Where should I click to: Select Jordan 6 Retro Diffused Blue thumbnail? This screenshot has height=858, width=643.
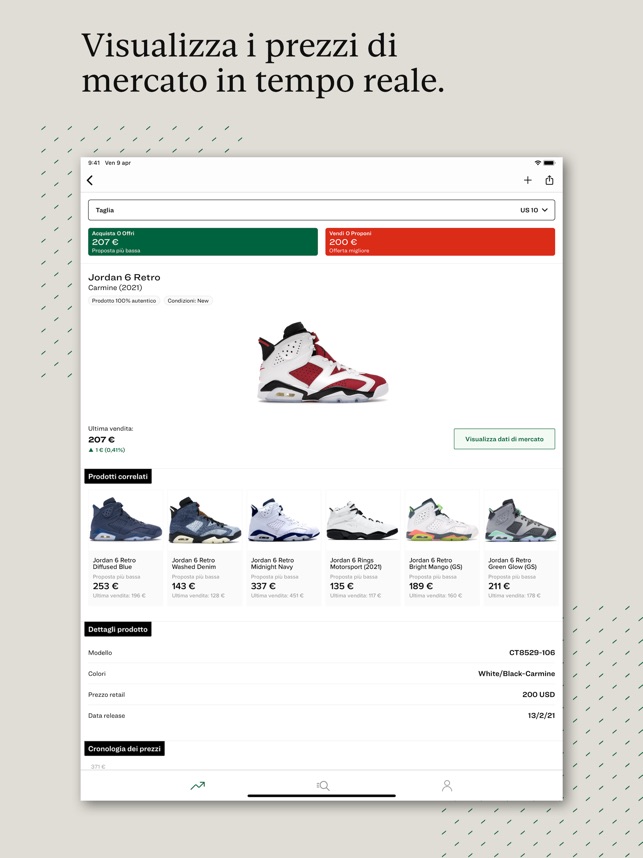pos(126,520)
